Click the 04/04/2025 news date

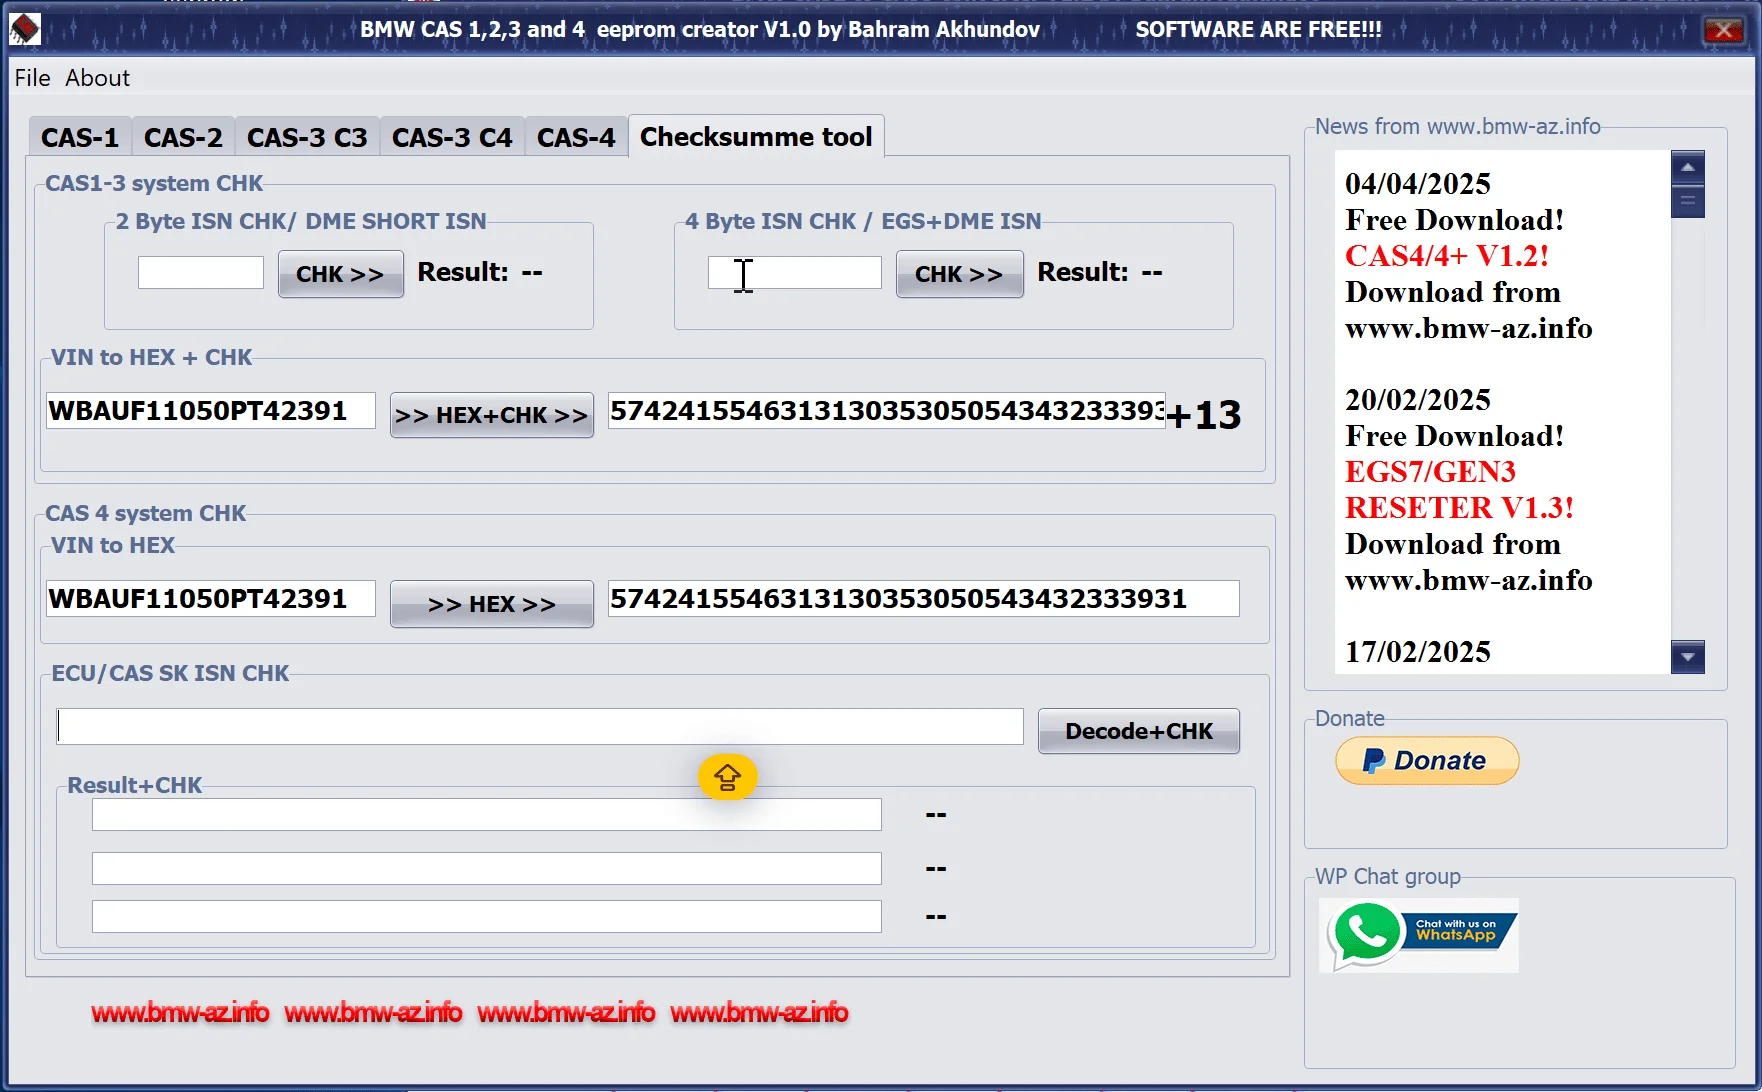pyautogui.click(x=1418, y=184)
